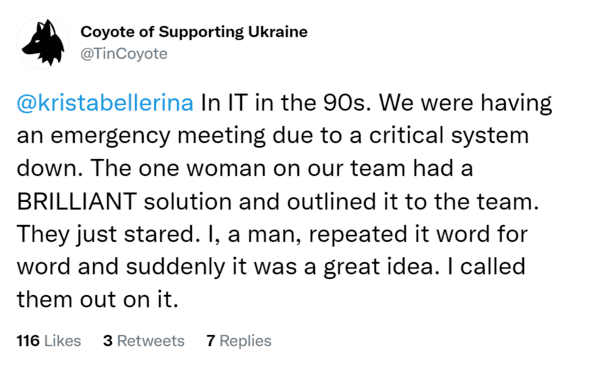Select the Retweets label text
Viewport: 600px width, 385px height.
point(151,341)
